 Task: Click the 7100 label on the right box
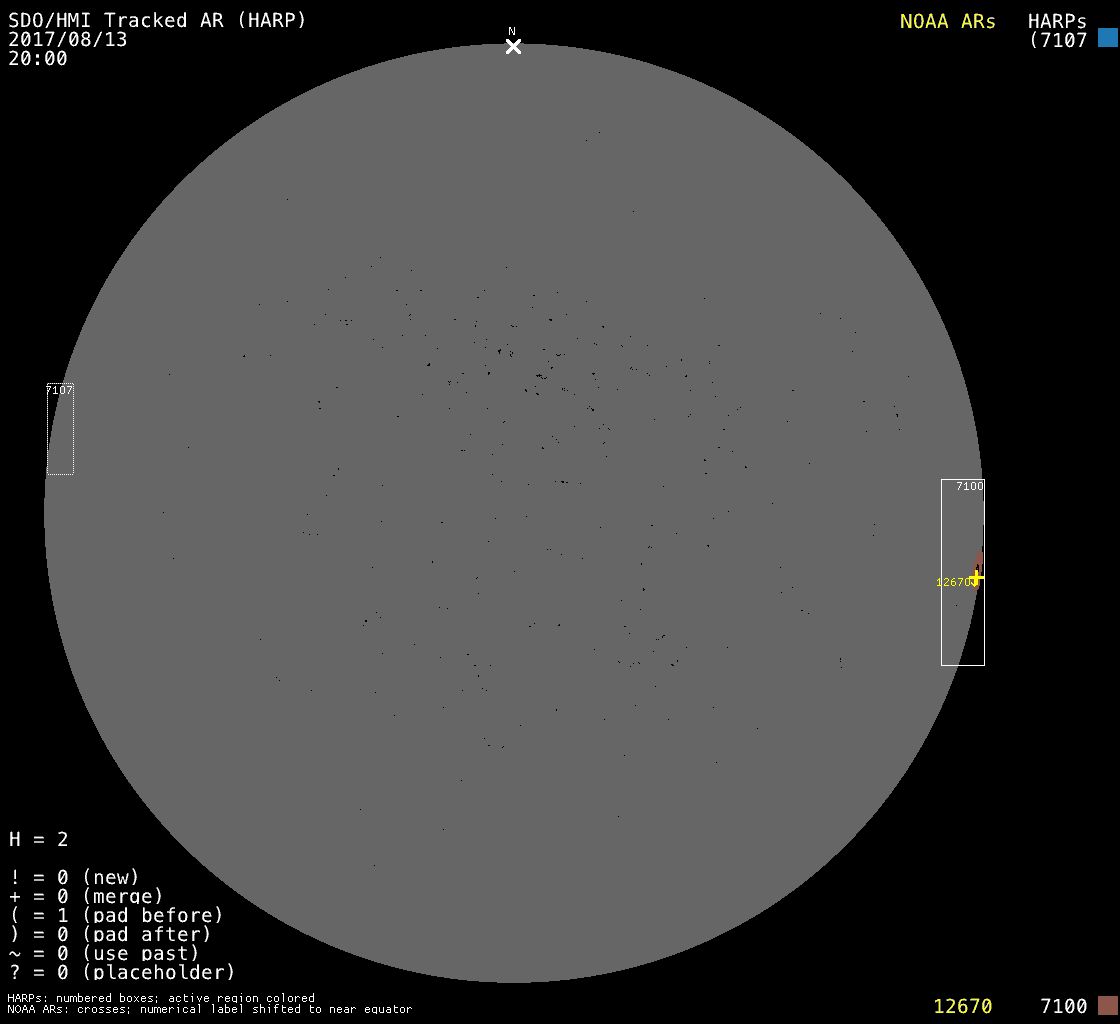point(969,486)
